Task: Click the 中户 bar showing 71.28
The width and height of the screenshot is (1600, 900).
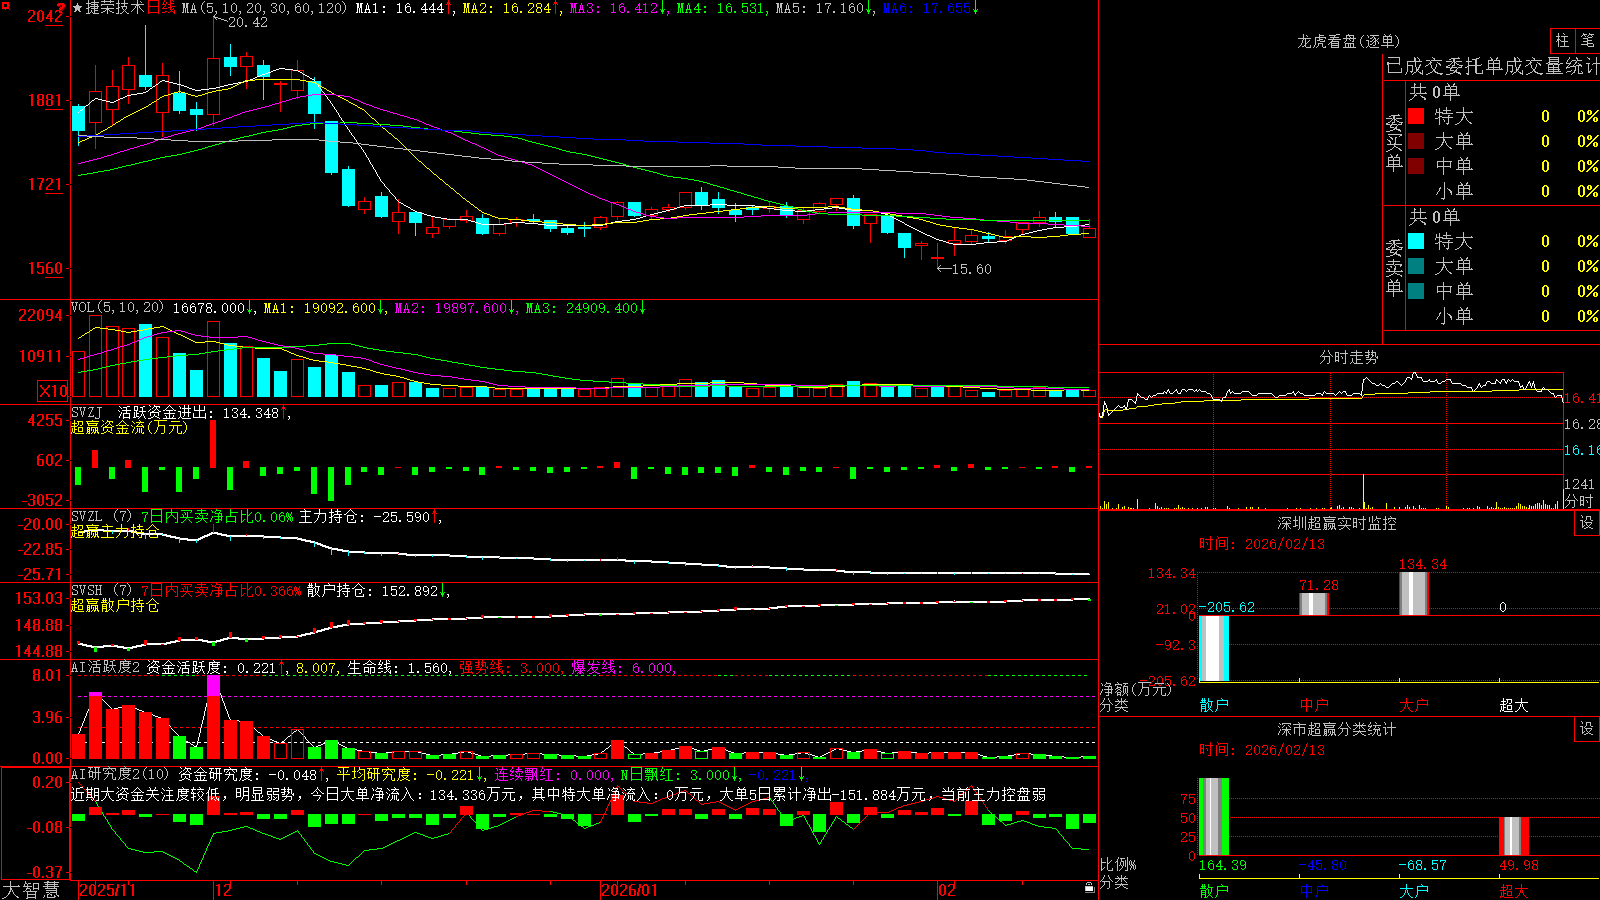Action: 1314,604
